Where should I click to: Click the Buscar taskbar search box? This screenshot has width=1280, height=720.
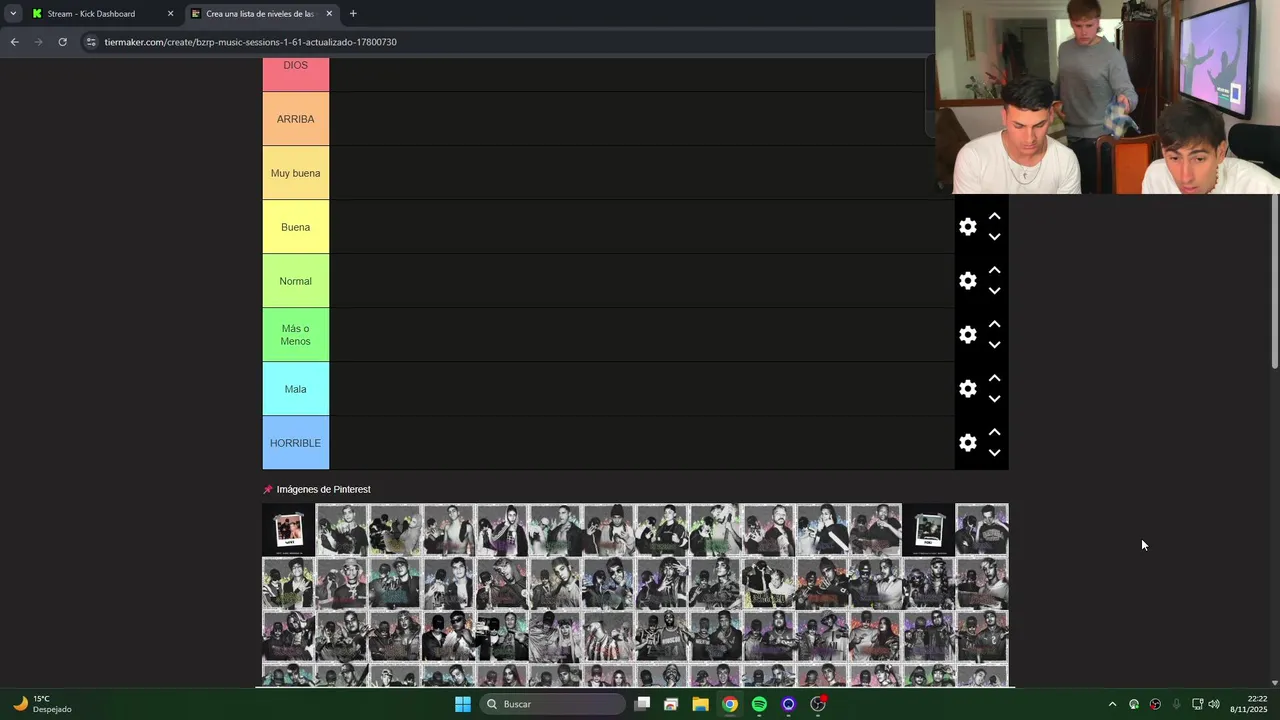point(553,704)
